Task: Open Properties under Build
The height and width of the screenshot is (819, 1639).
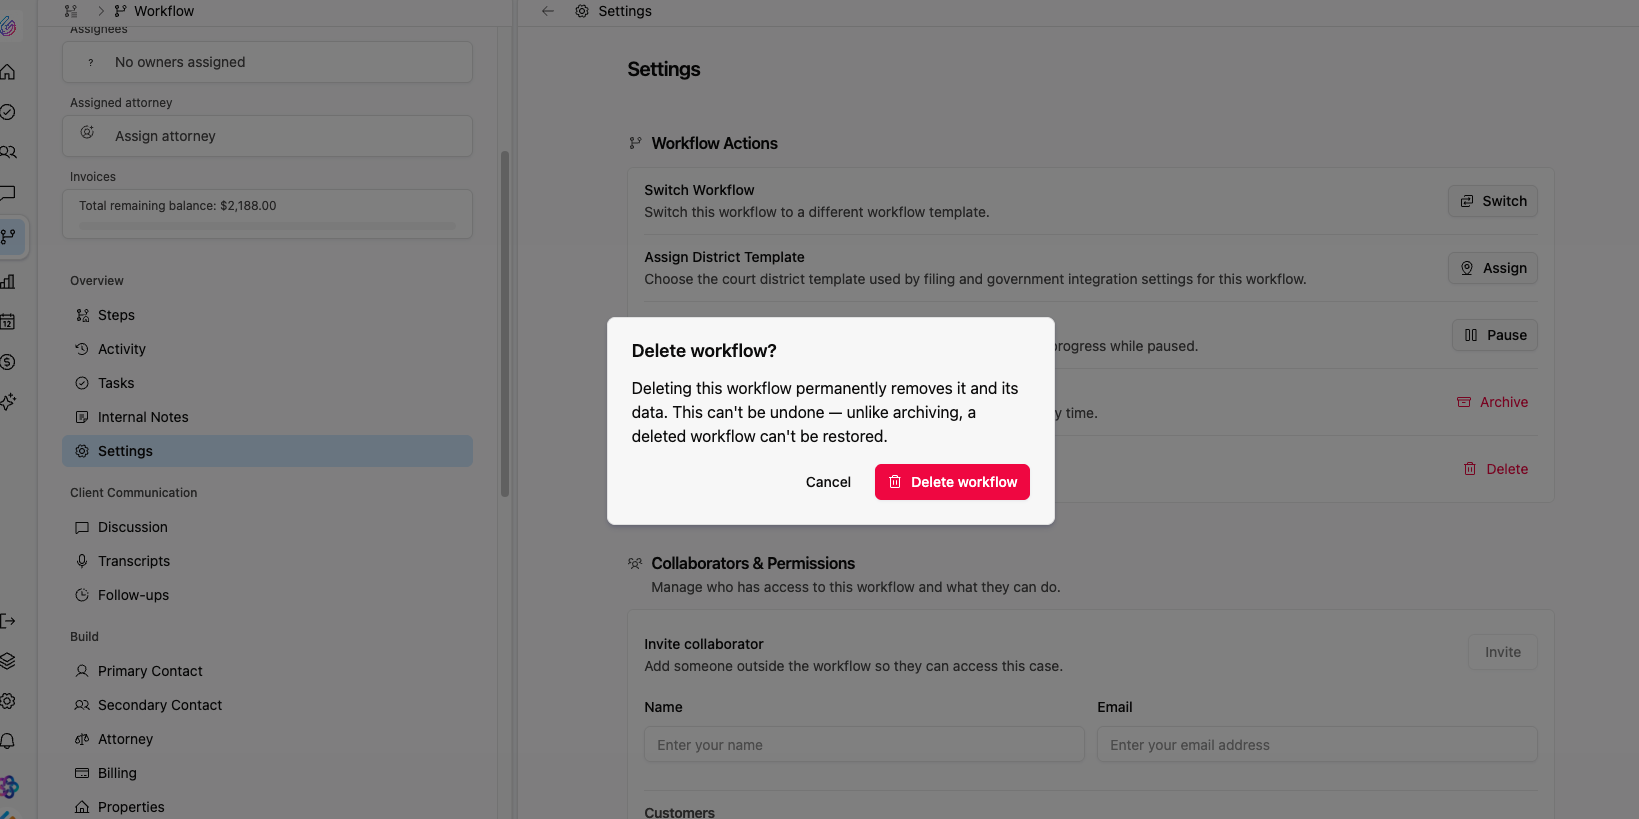Action: tap(267, 807)
